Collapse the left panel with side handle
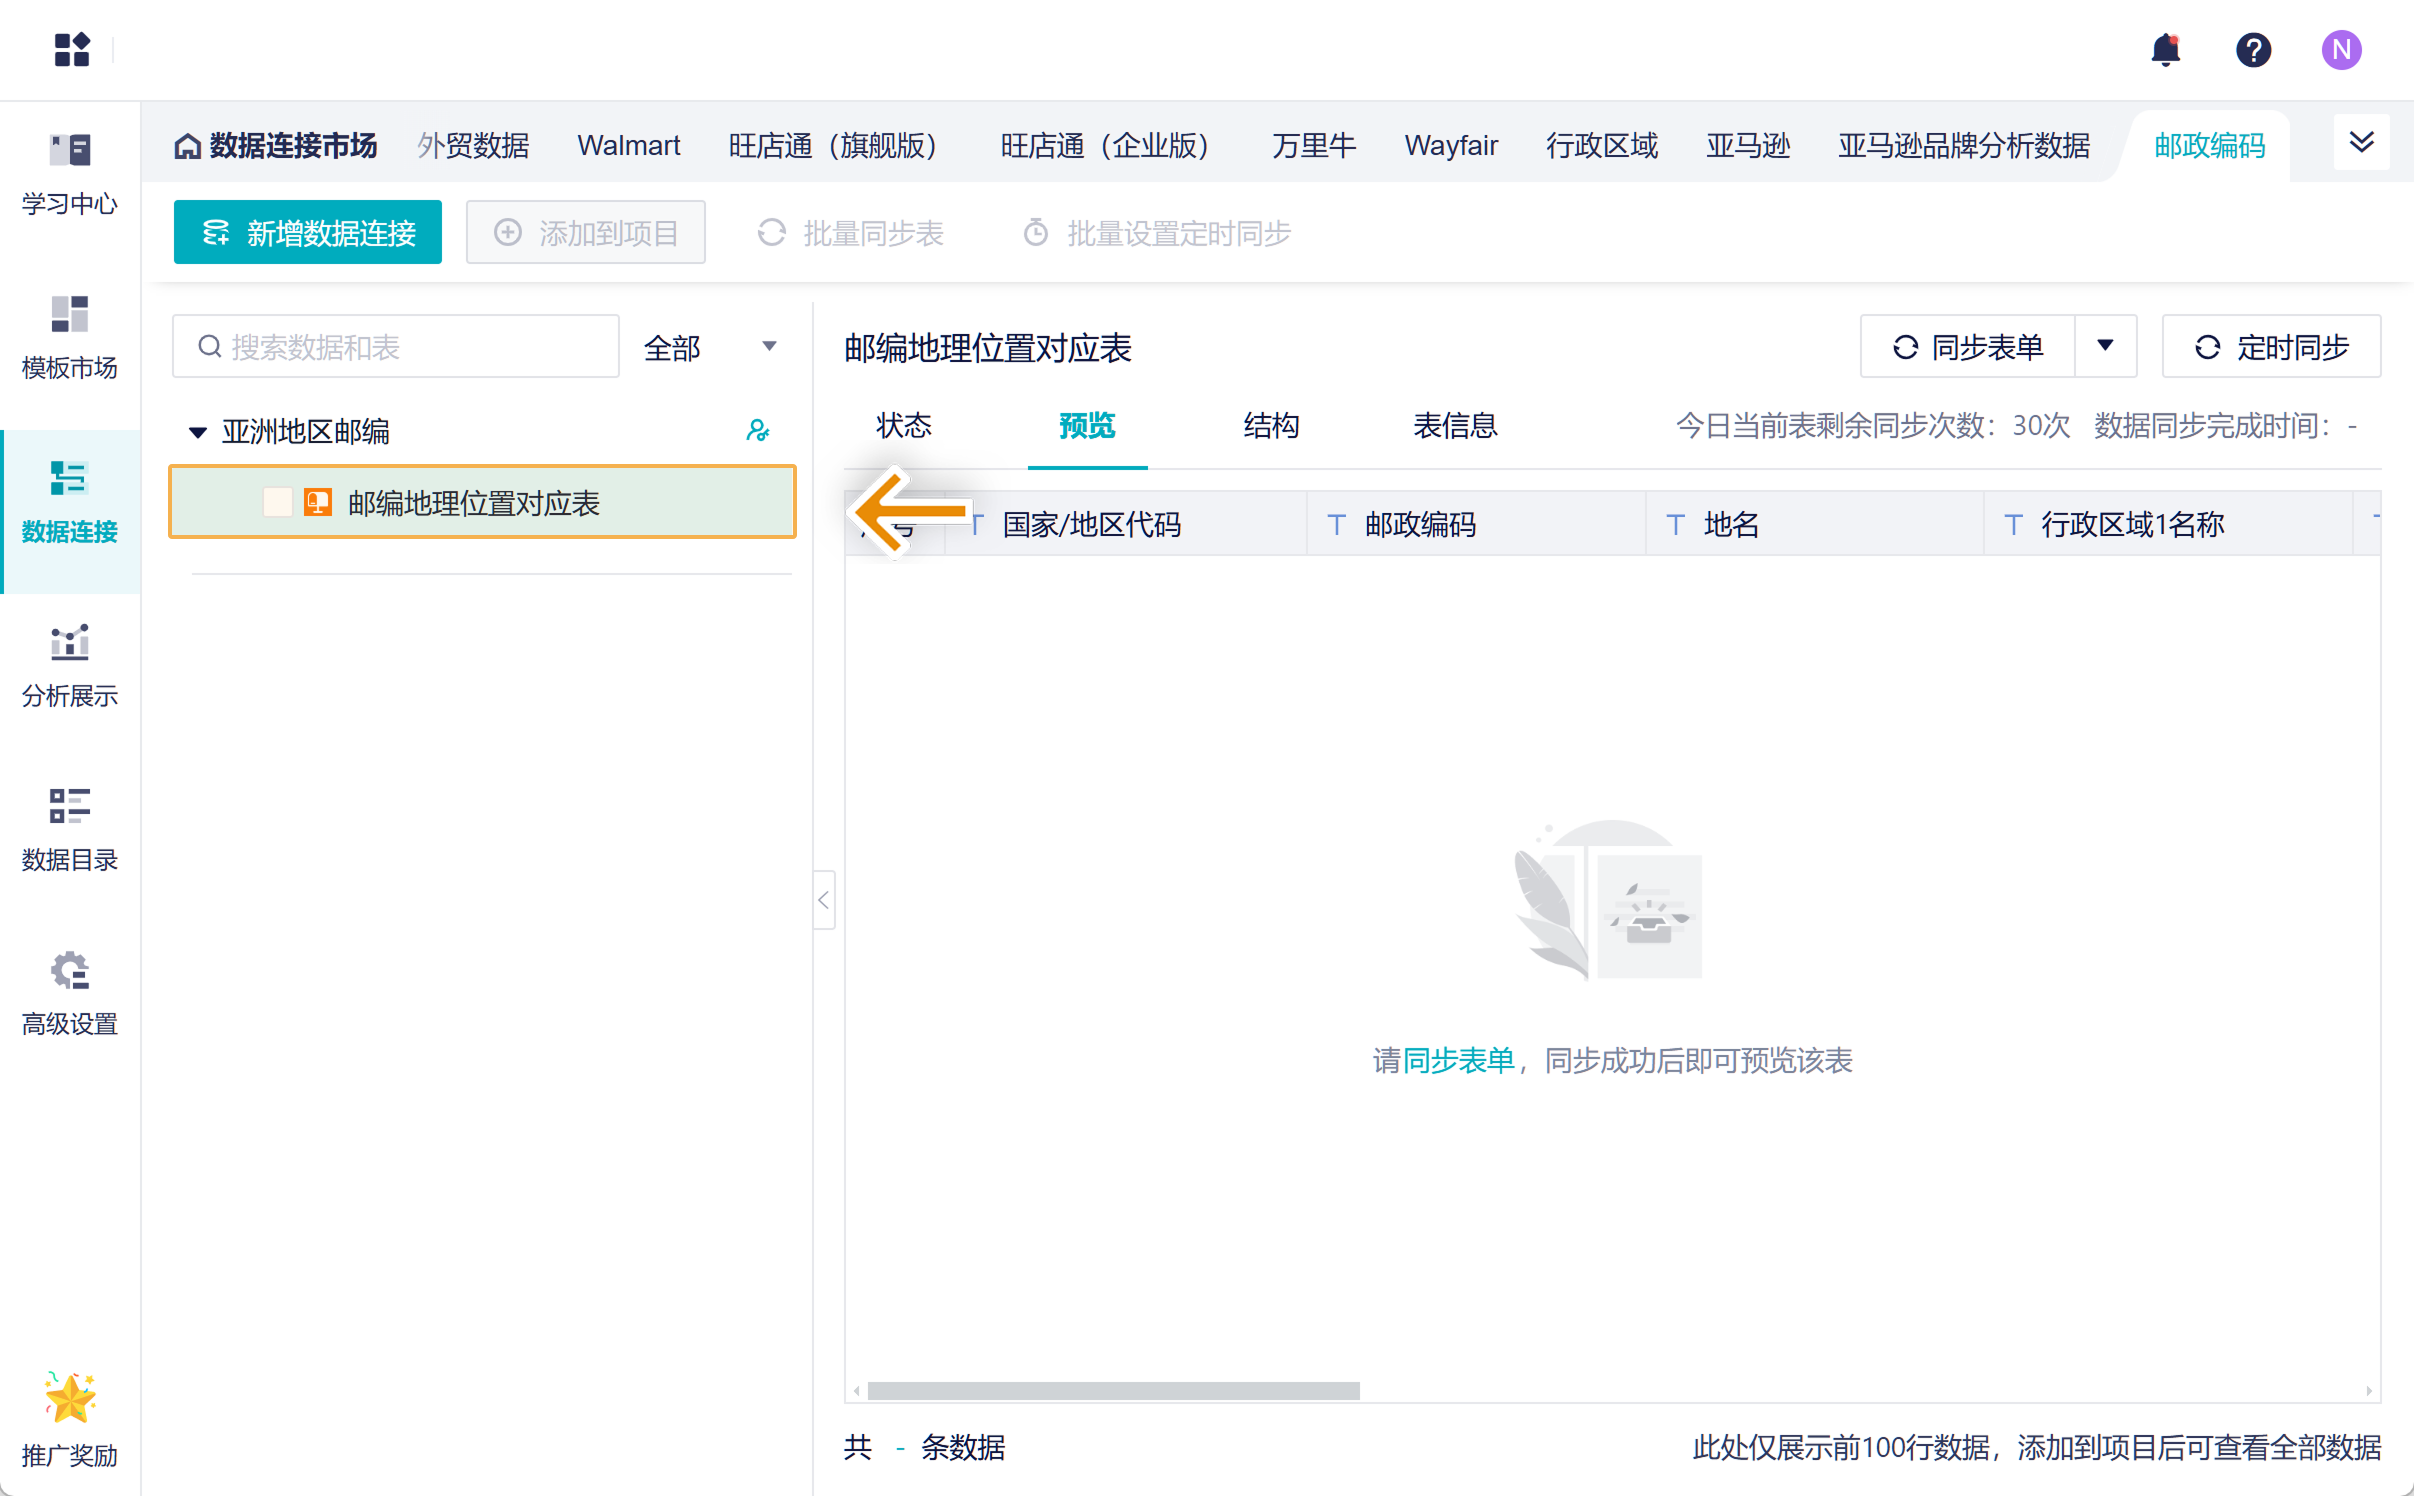 (x=823, y=900)
